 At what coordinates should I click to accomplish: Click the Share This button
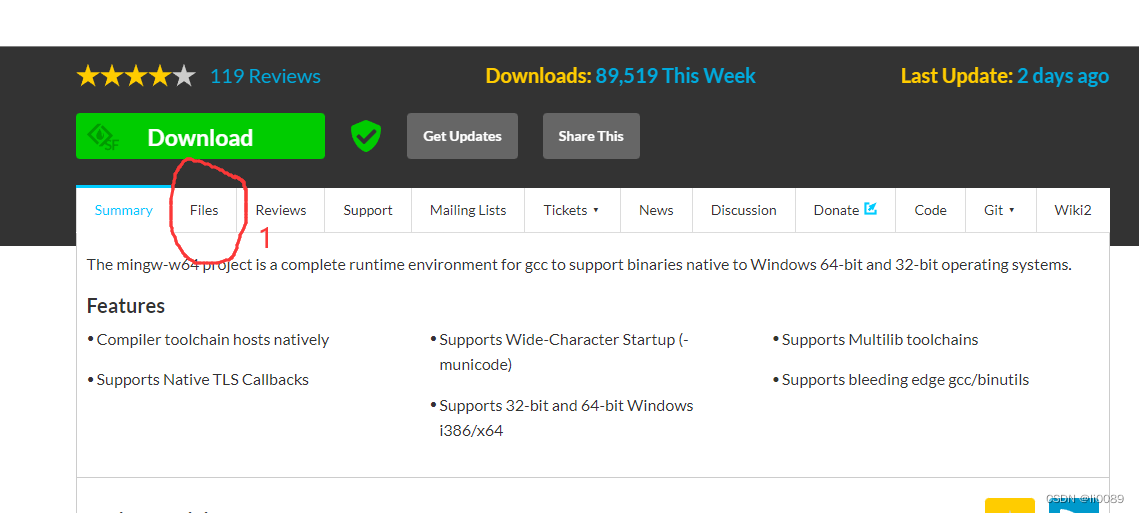591,136
